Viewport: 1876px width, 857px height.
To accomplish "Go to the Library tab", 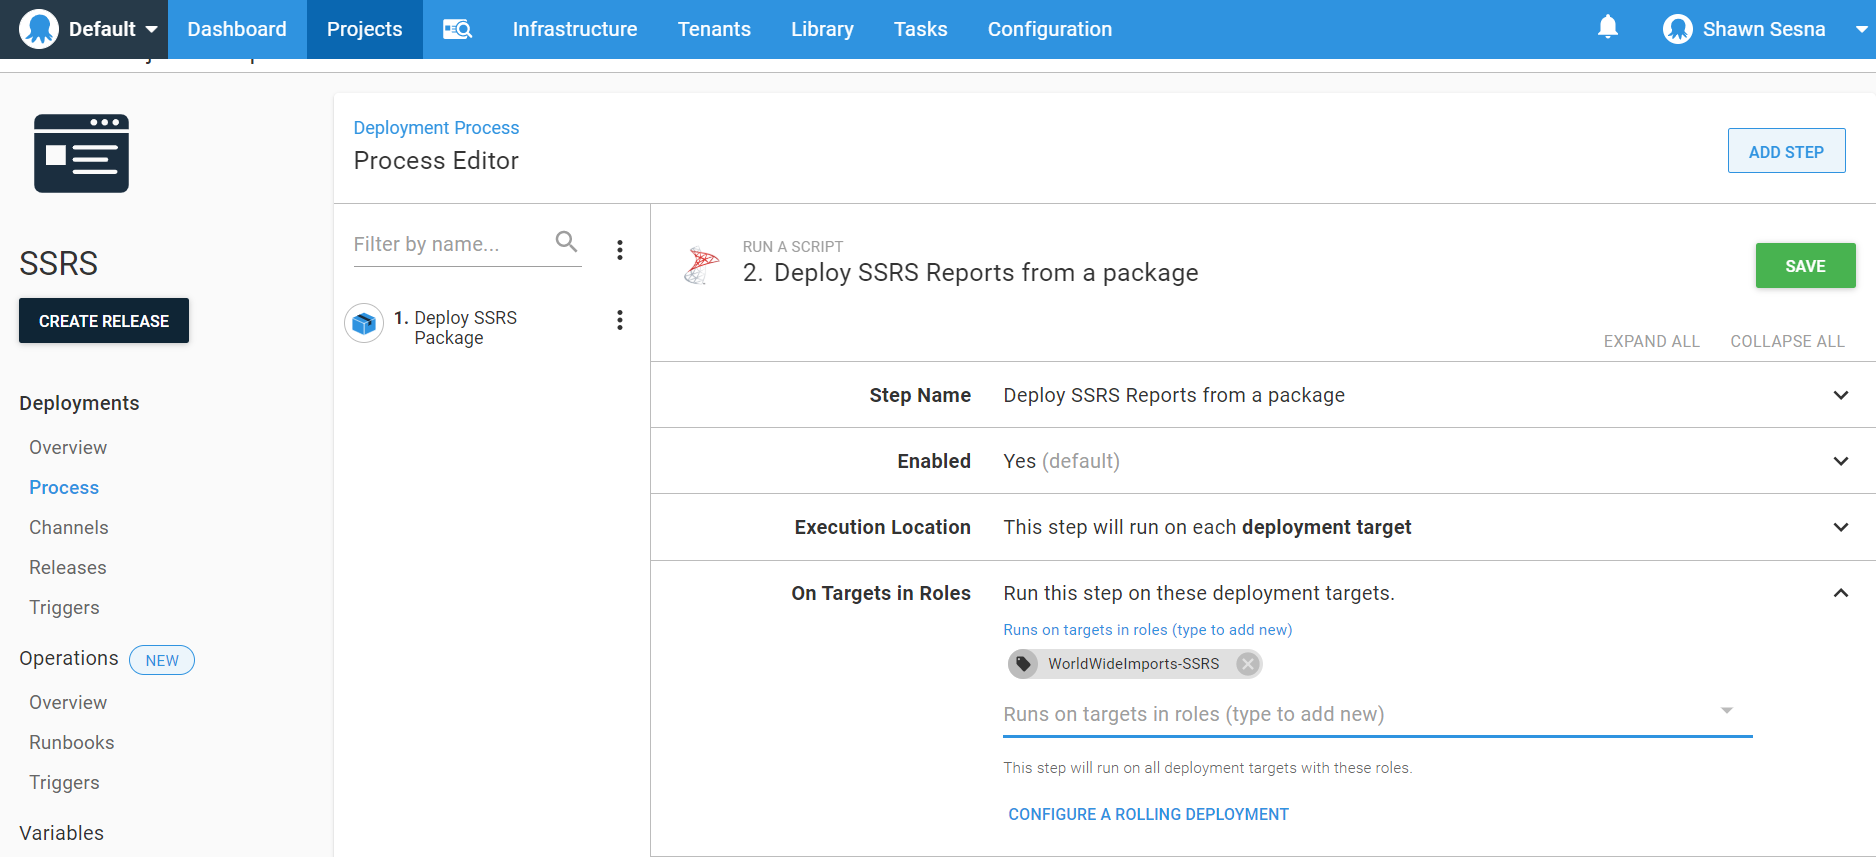I will (822, 29).
